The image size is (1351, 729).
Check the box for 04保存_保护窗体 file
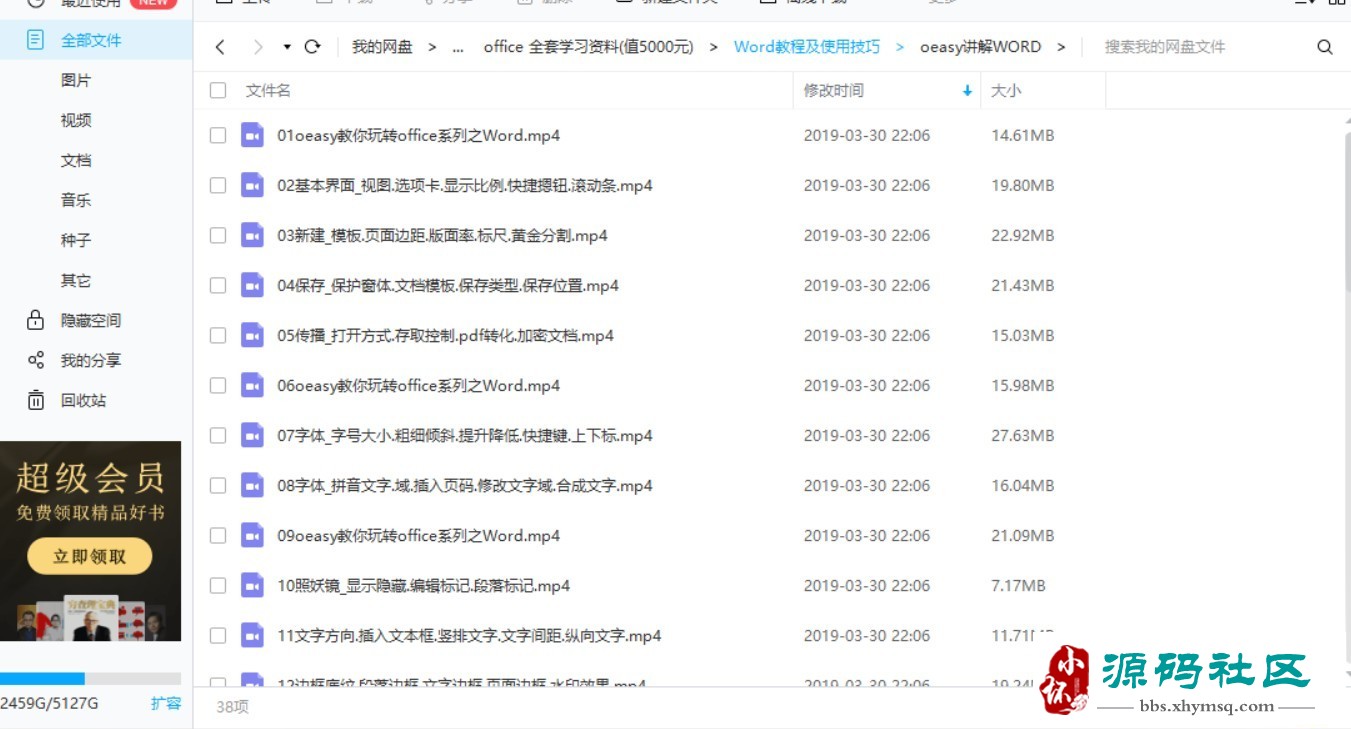pyautogui.click(x=218, y=285)
